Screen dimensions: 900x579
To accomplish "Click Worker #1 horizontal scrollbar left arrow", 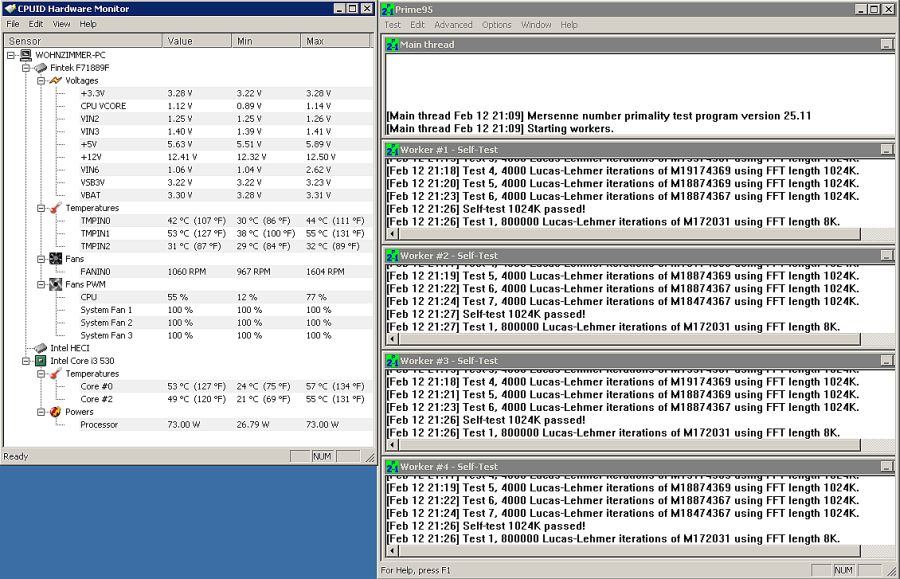I will [393, 234].
